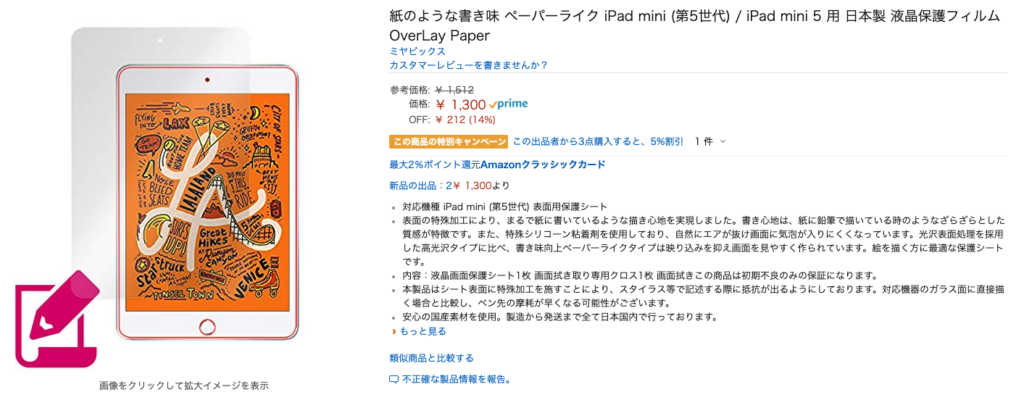Click the 画像をクリックして拡大イメージを表示 caption
Image resolution: width=1024 pixels, height=395 pixels.
click(184, 385)
